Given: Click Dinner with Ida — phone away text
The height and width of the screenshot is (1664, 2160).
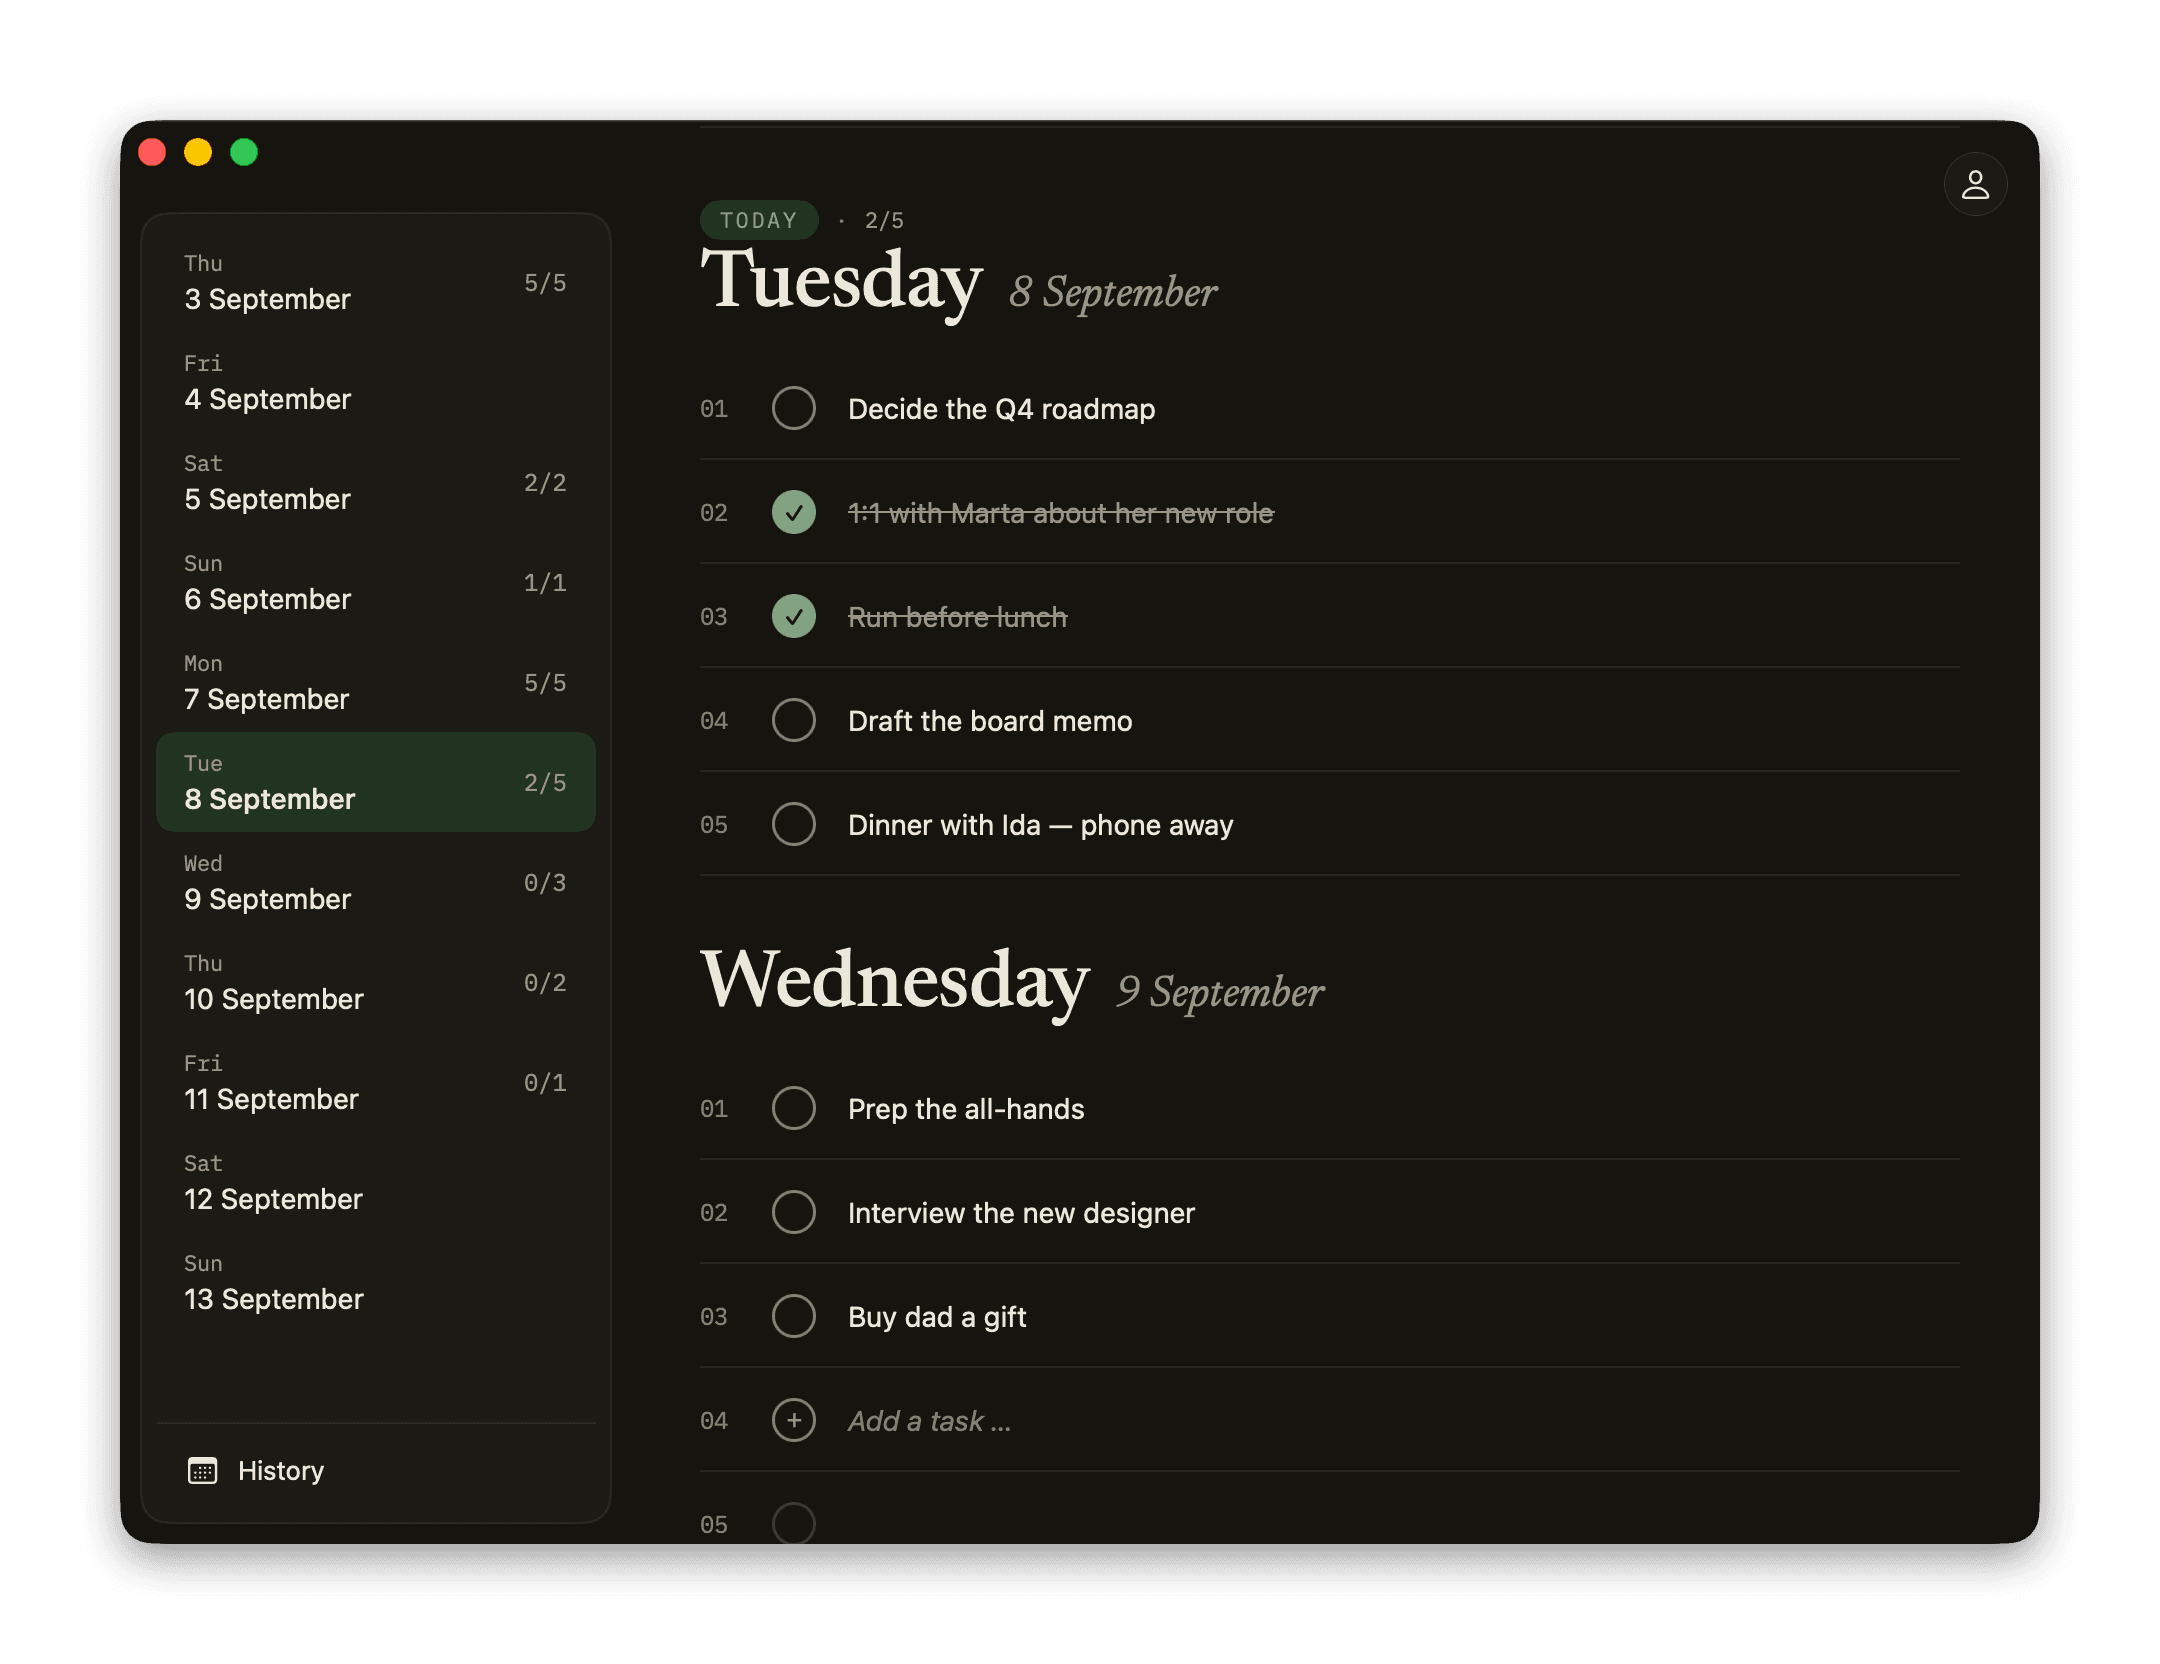Looking at the screenshot, I should point(1040,825).
